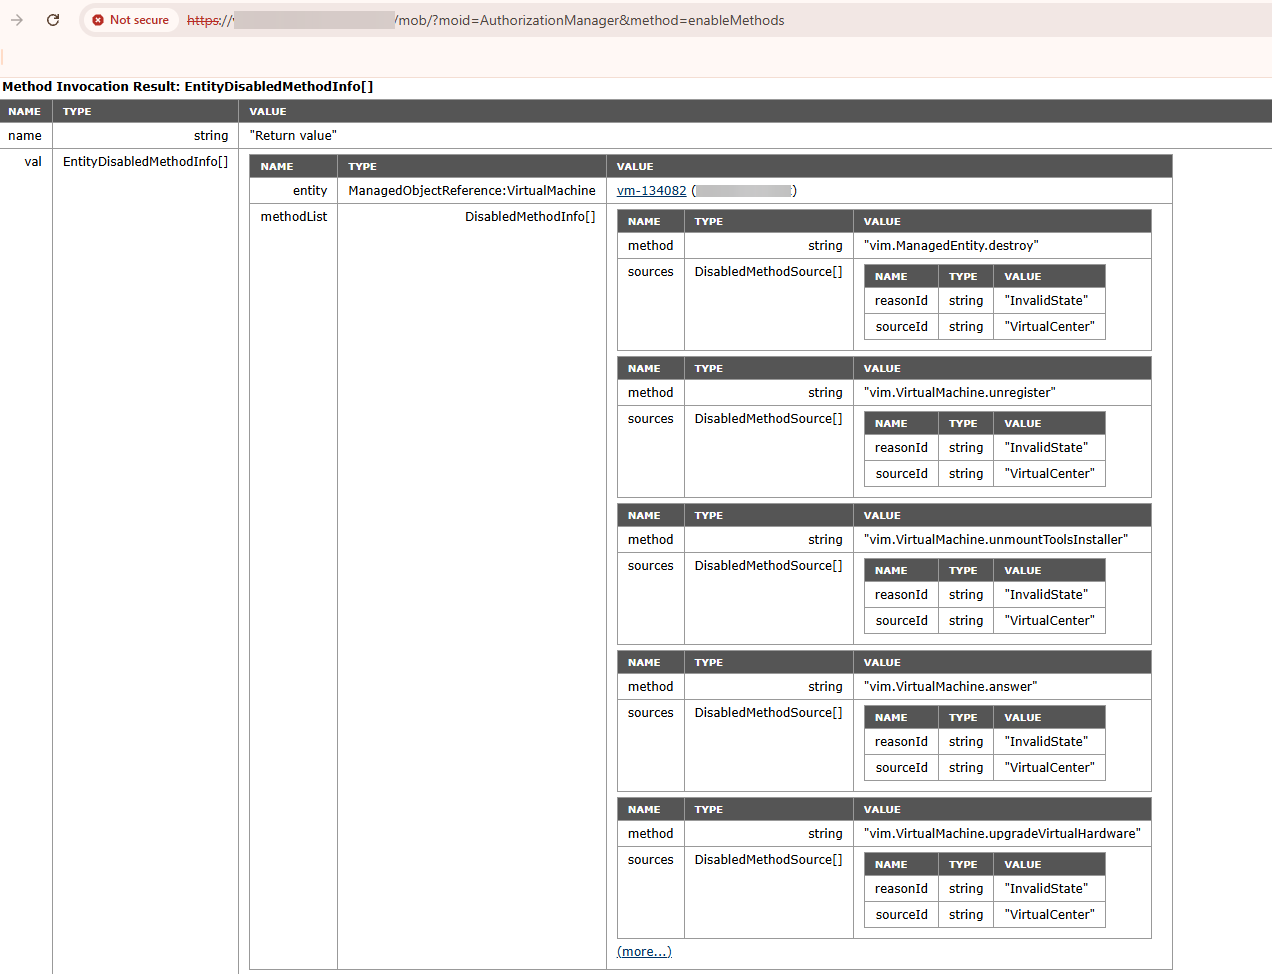This screenshot has width=1272, height=974.
Task: Click the methodList name cell
Action: [293, 217]
